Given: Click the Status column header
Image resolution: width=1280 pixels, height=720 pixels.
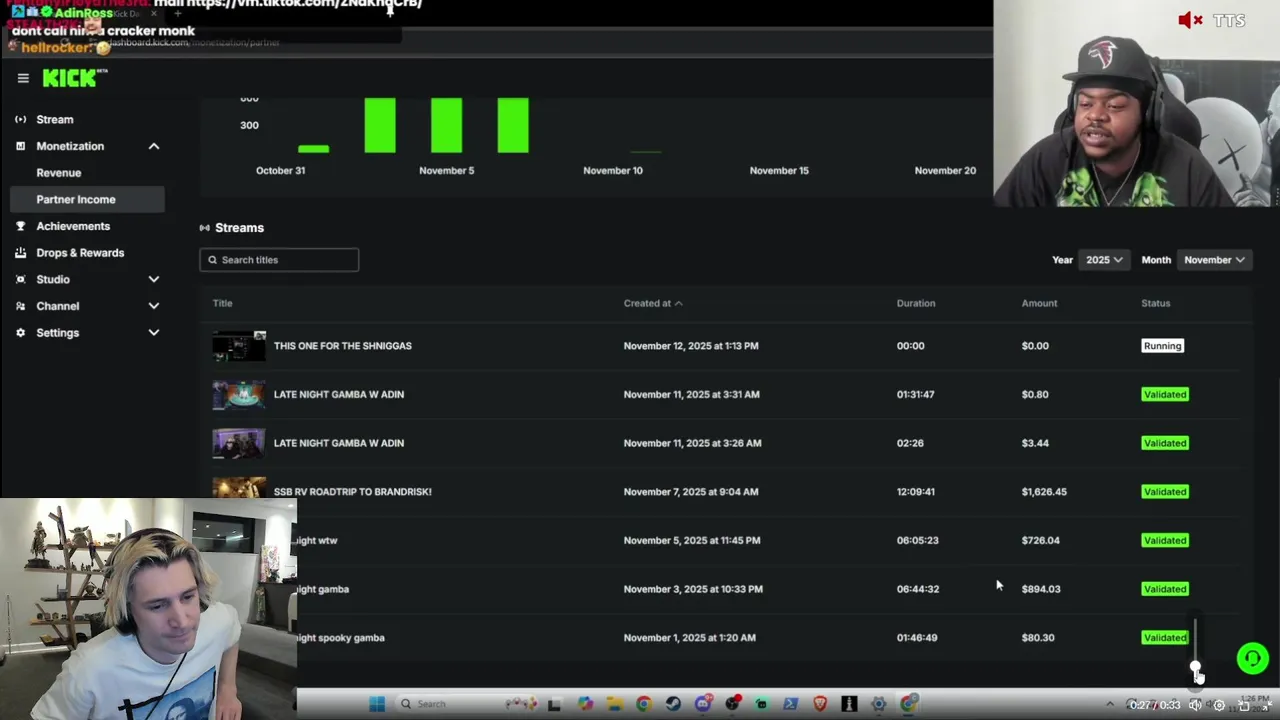Looking at the screenshot, I should 1155,303.
